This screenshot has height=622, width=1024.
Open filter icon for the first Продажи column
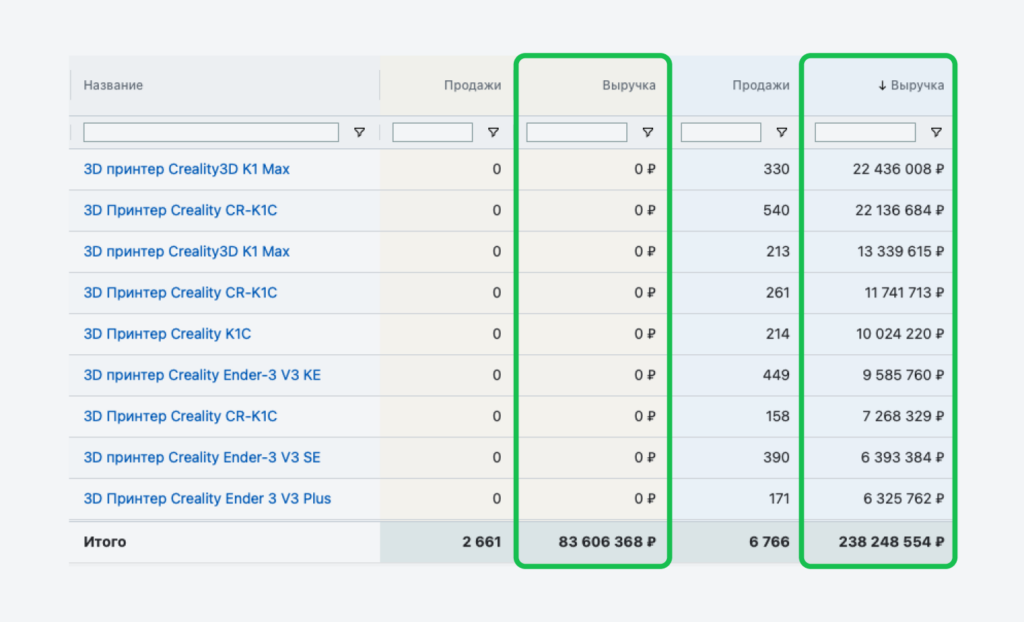pyautogui.click(x=492, y=132)
